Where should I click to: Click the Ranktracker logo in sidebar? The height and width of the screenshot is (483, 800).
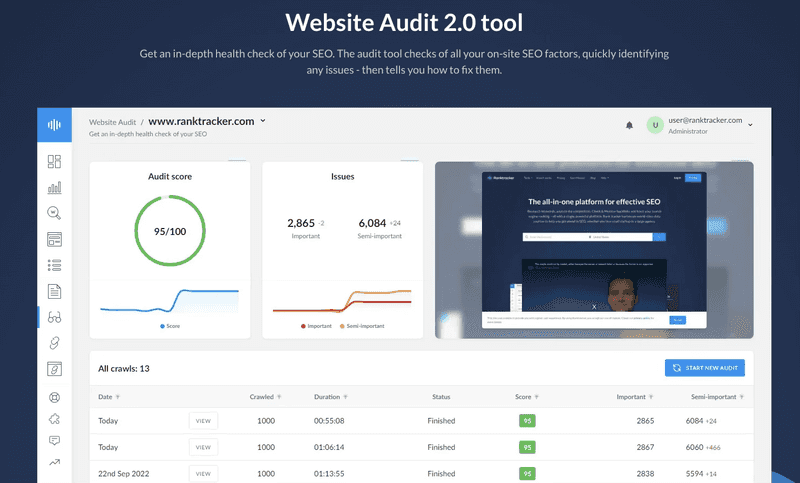click(54, 124)
